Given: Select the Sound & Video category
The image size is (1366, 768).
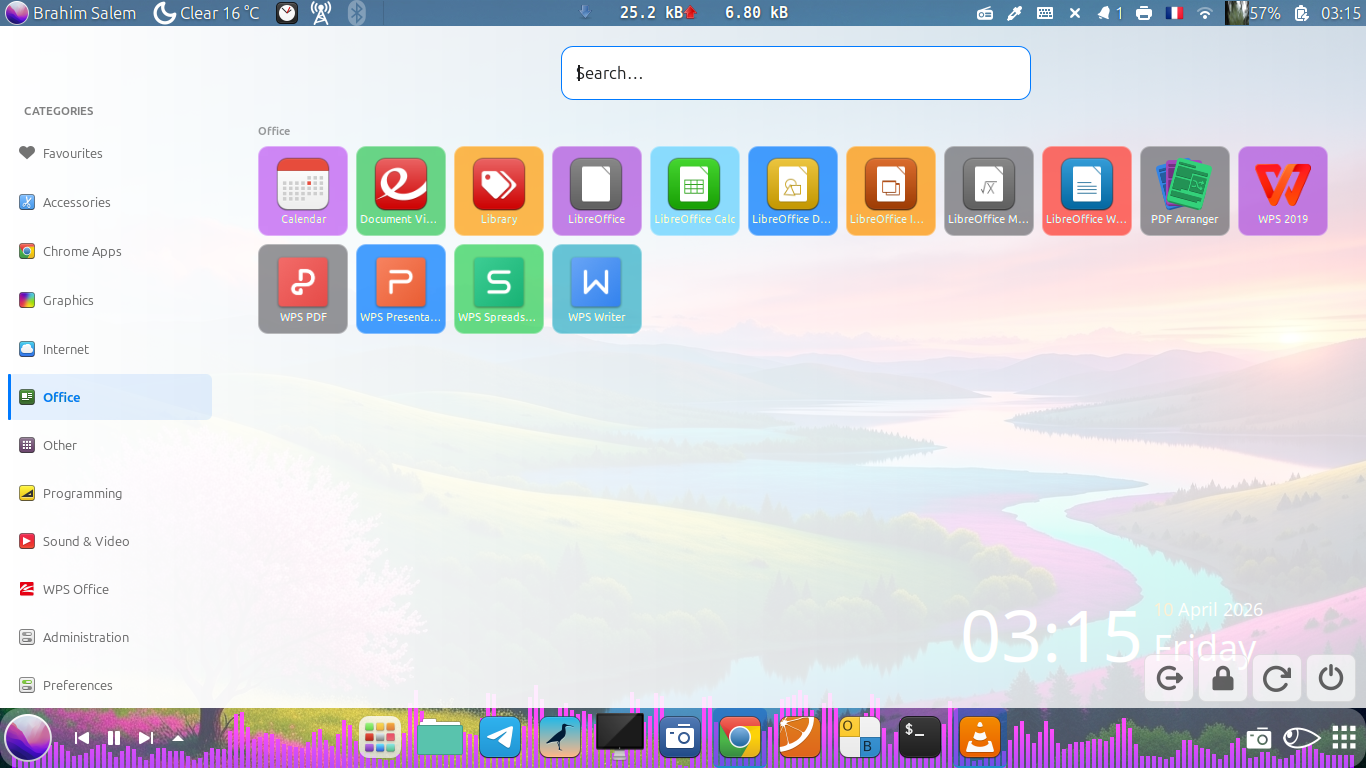Looking at the screenshot, I should [x=110, y=541].
